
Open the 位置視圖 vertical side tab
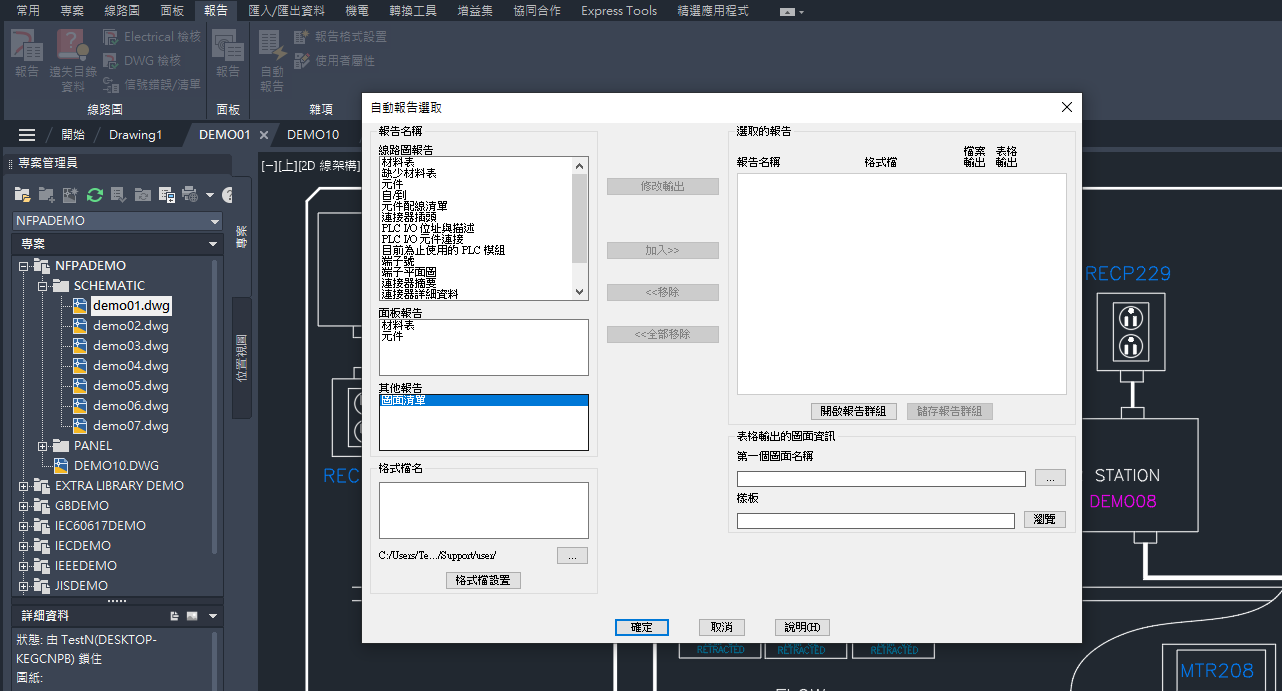(x=241, y=358)
